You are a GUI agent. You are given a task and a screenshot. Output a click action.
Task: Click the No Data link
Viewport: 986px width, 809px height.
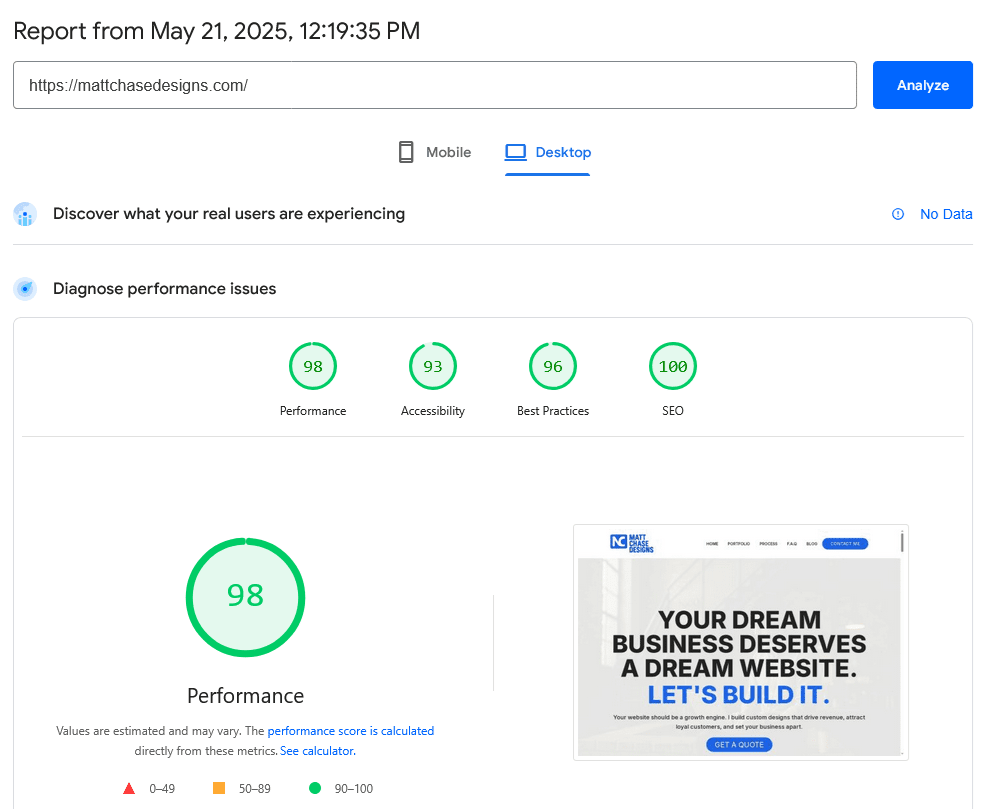tap(946, 214)
